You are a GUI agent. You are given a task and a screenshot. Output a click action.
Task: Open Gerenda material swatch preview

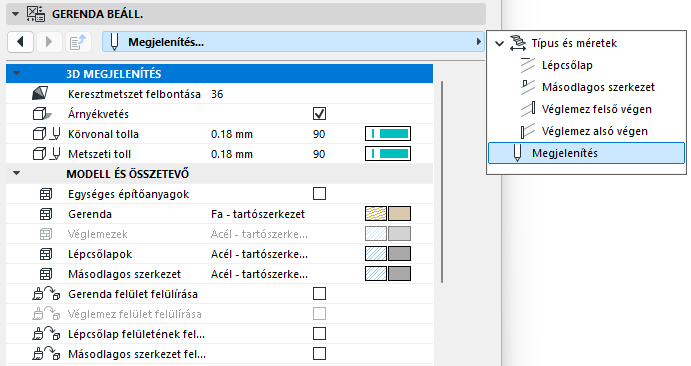pyautogui.click(x=388, y=214)
